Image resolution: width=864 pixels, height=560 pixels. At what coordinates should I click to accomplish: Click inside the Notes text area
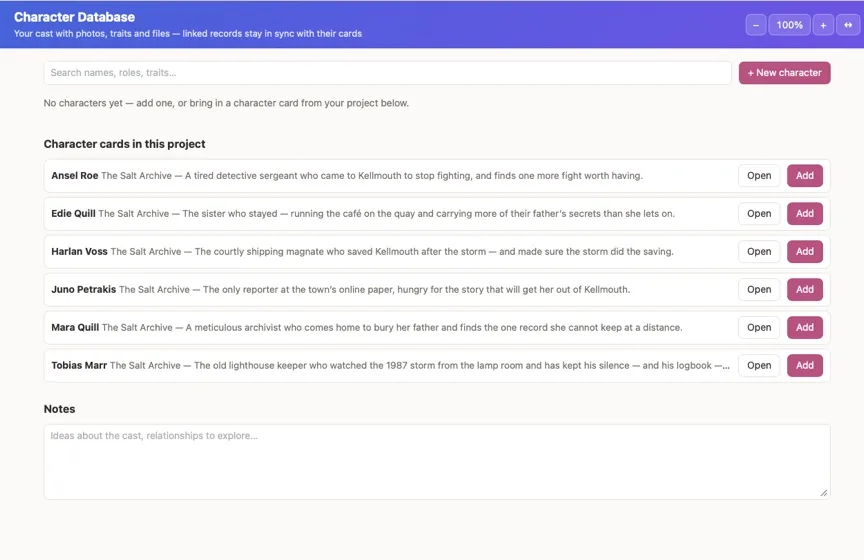pos(437,462)
